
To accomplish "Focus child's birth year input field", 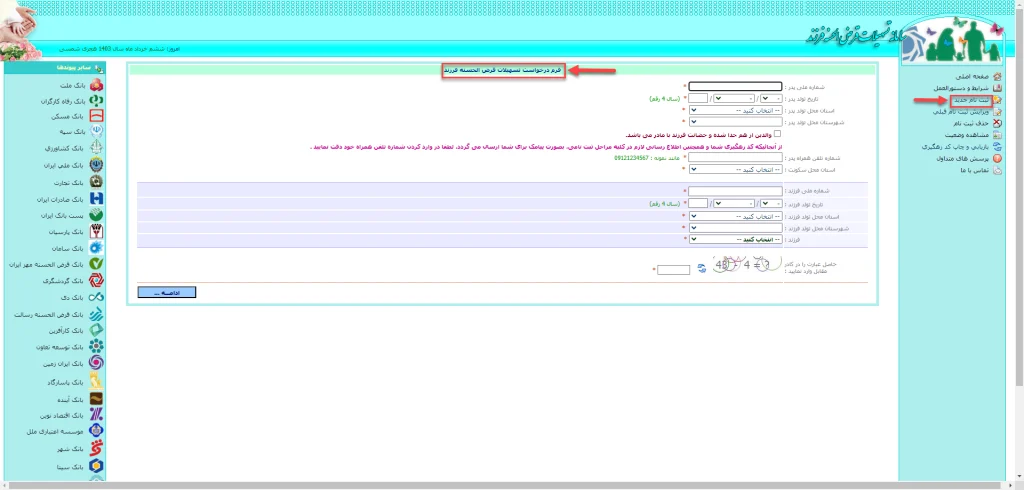I will click(x=698, y=203).
